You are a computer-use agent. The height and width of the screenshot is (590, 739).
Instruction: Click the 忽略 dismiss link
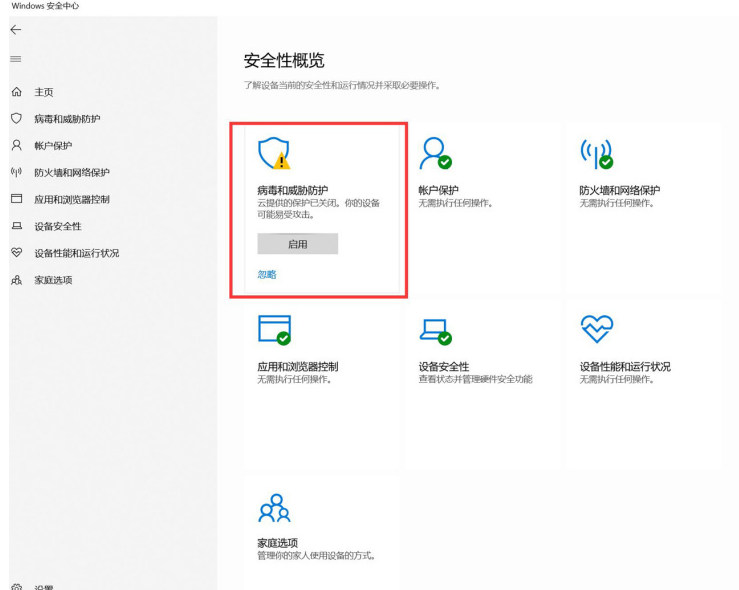coord(267,274)
